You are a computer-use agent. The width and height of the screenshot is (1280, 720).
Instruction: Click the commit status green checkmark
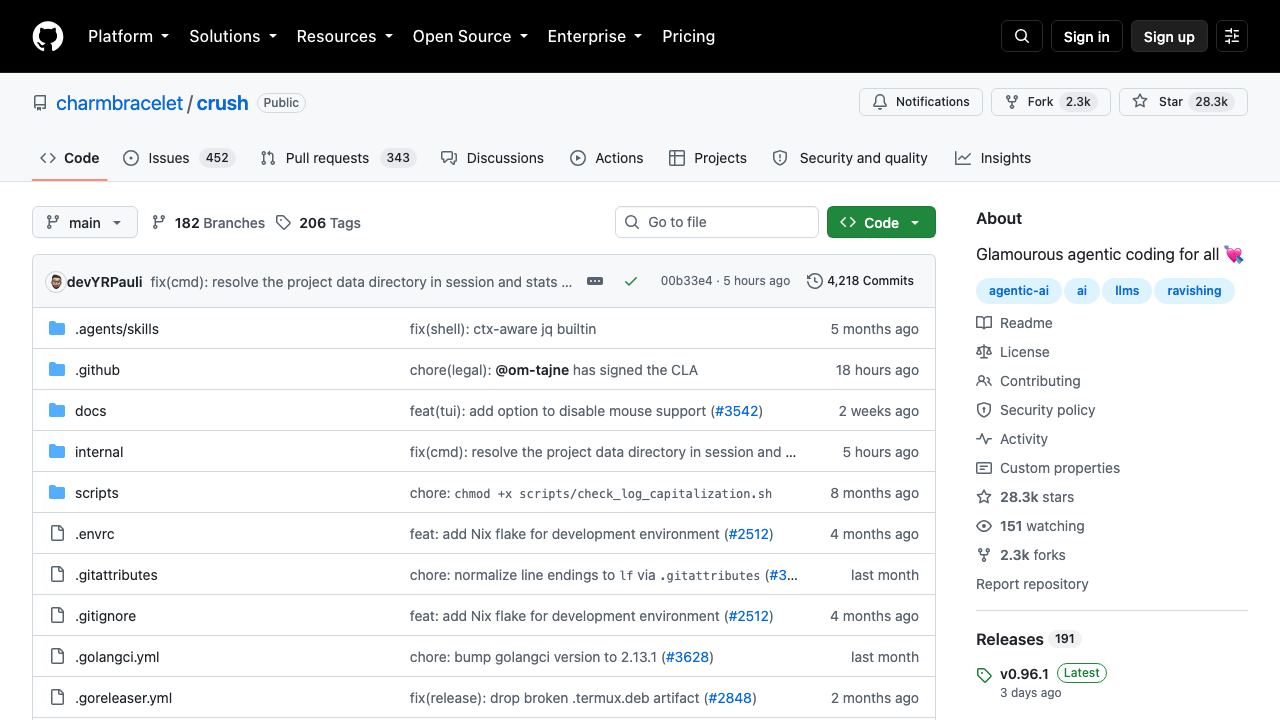tap(631, 281)
